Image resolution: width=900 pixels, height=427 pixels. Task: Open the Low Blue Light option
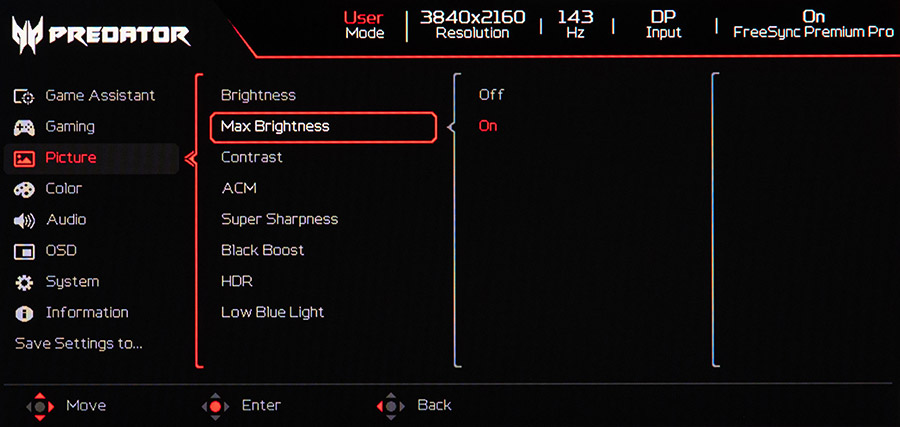tap(273, 312)
